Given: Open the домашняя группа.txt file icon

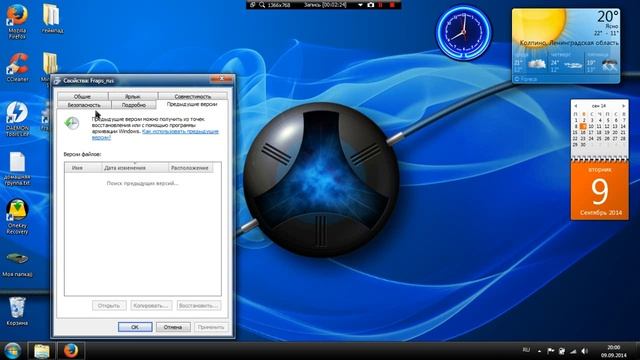Looking at the screenshot, I should [17, 169].
